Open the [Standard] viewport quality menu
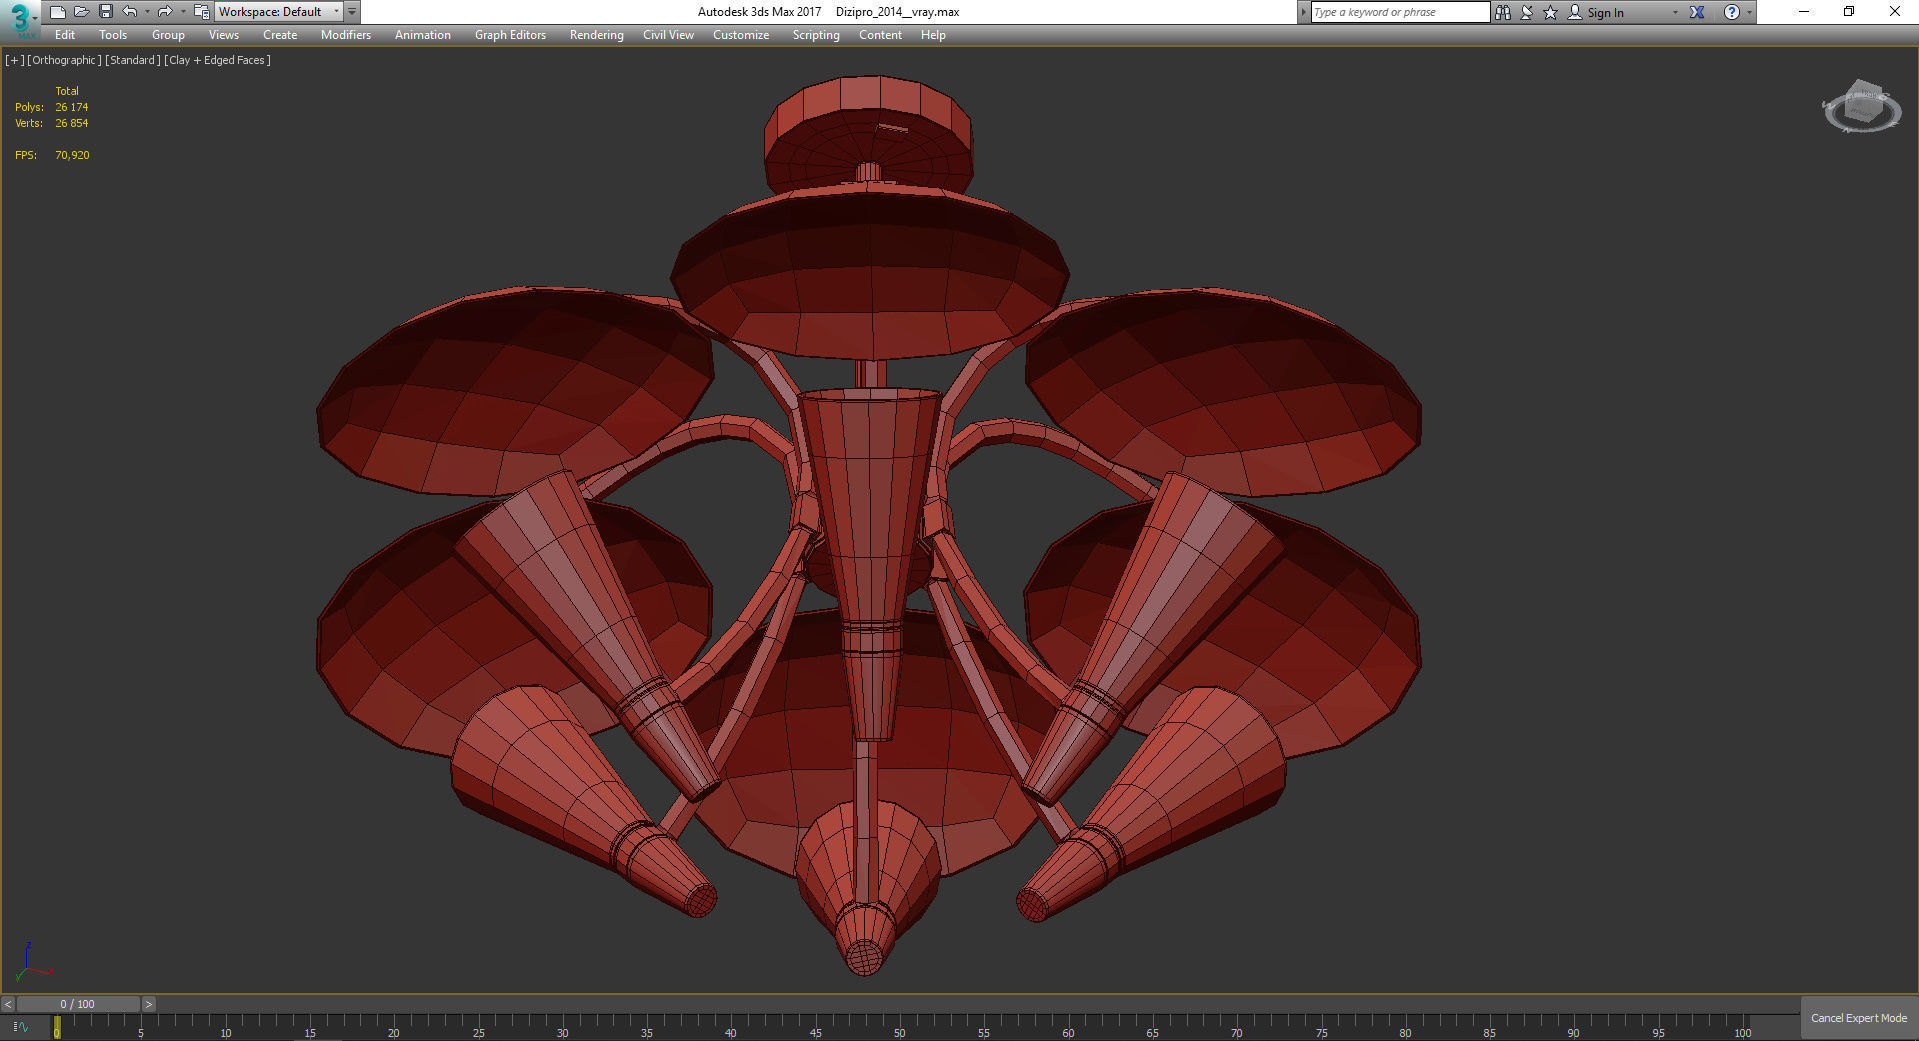Image resolution: width=1919 pixels, height=1041 pixels. click(x=133, y=60)
